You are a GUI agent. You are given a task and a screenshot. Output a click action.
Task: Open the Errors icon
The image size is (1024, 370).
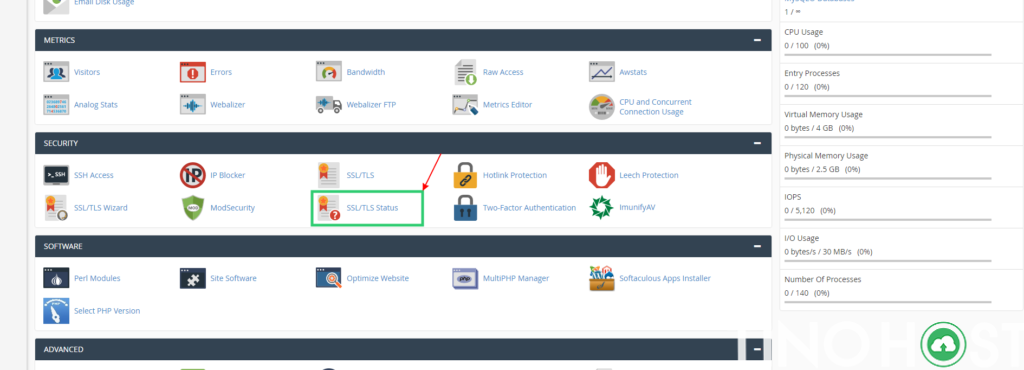[193, 72]
